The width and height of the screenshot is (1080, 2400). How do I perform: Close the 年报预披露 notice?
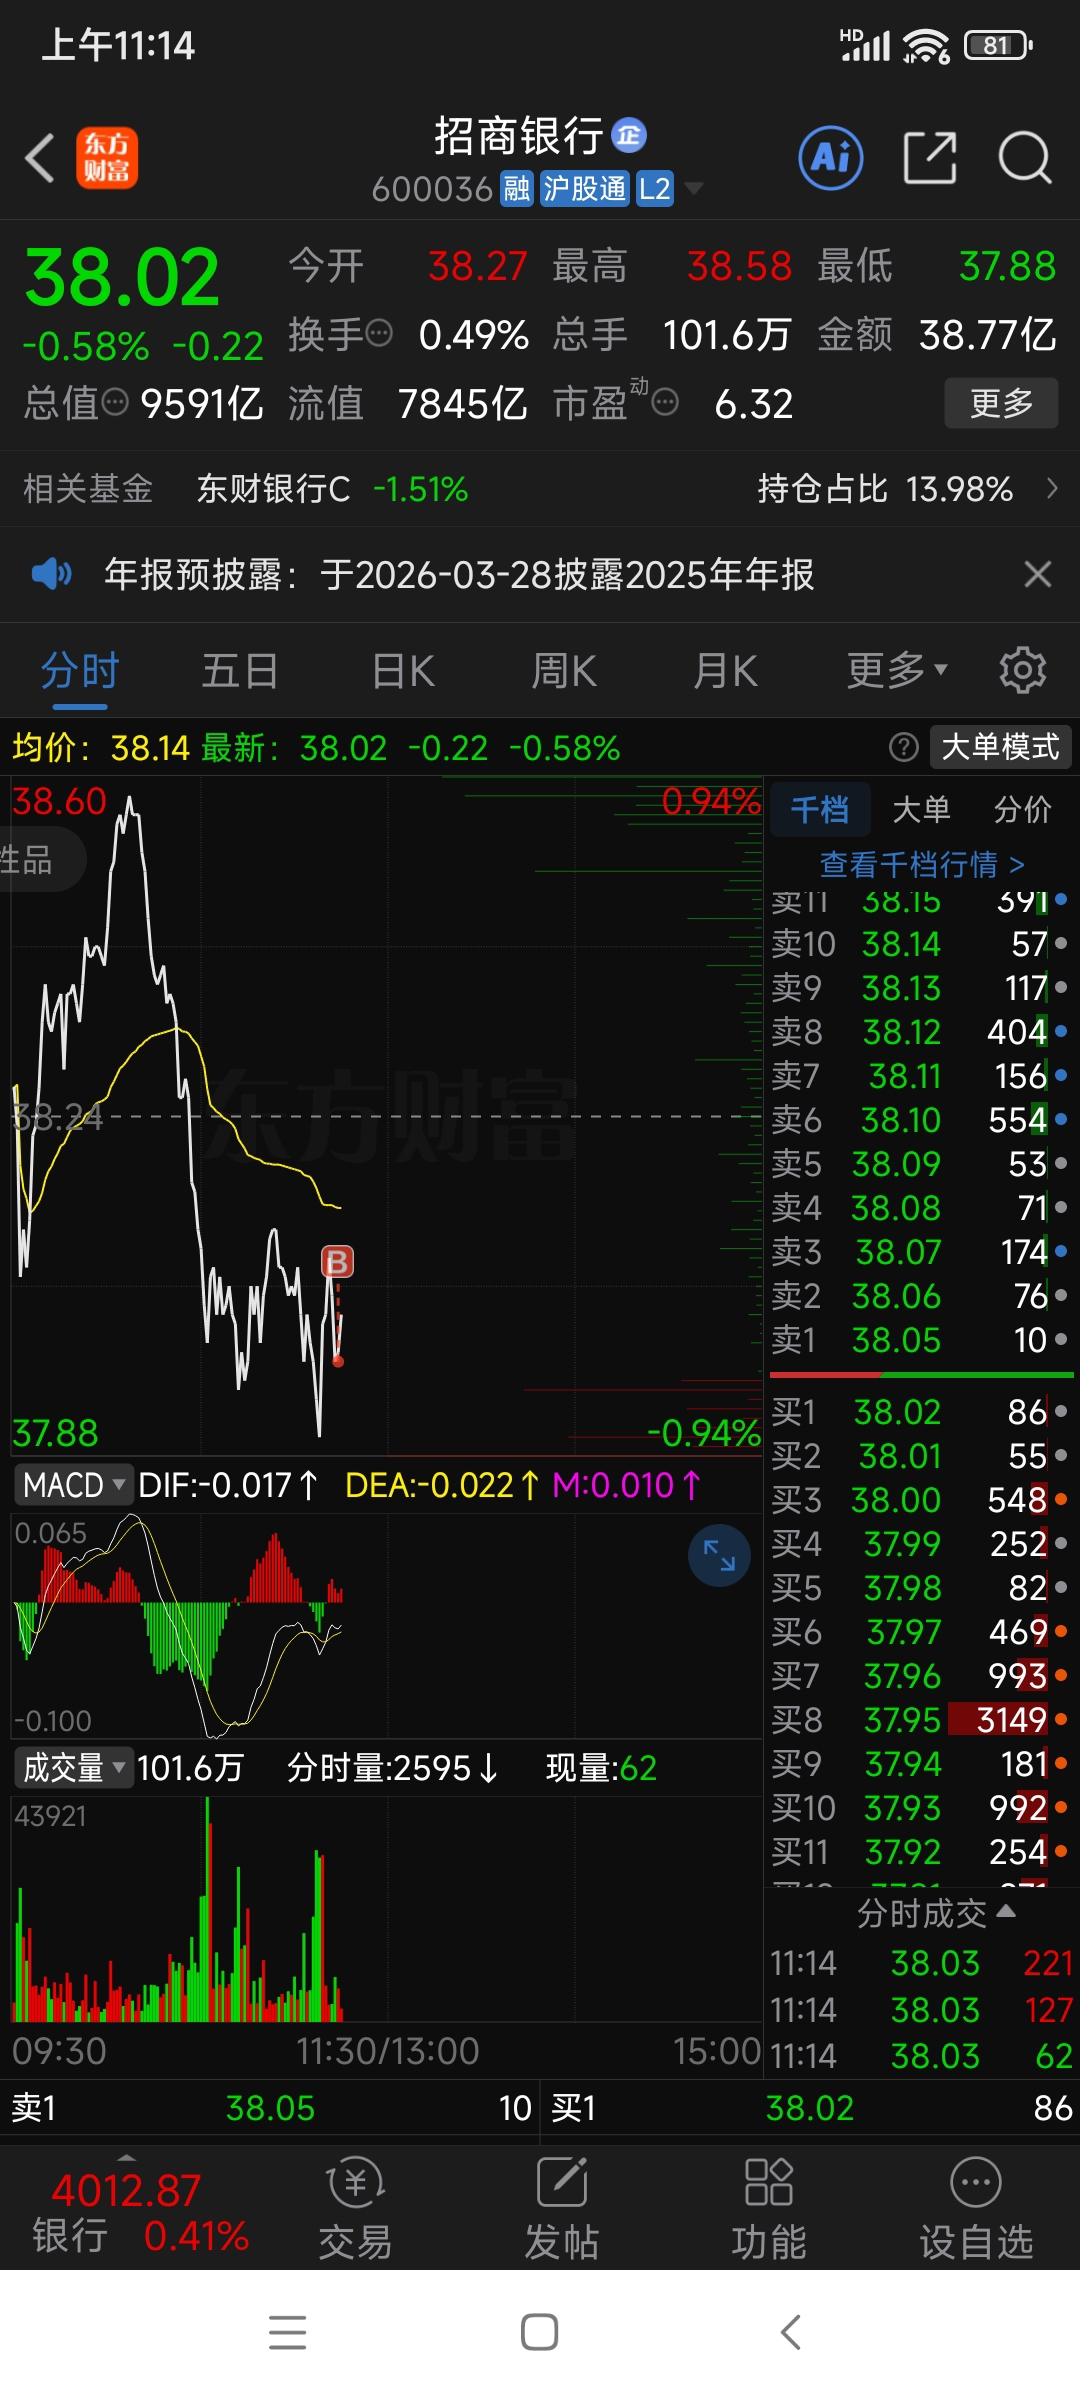pyautogui.click(x=1038, y=574)
